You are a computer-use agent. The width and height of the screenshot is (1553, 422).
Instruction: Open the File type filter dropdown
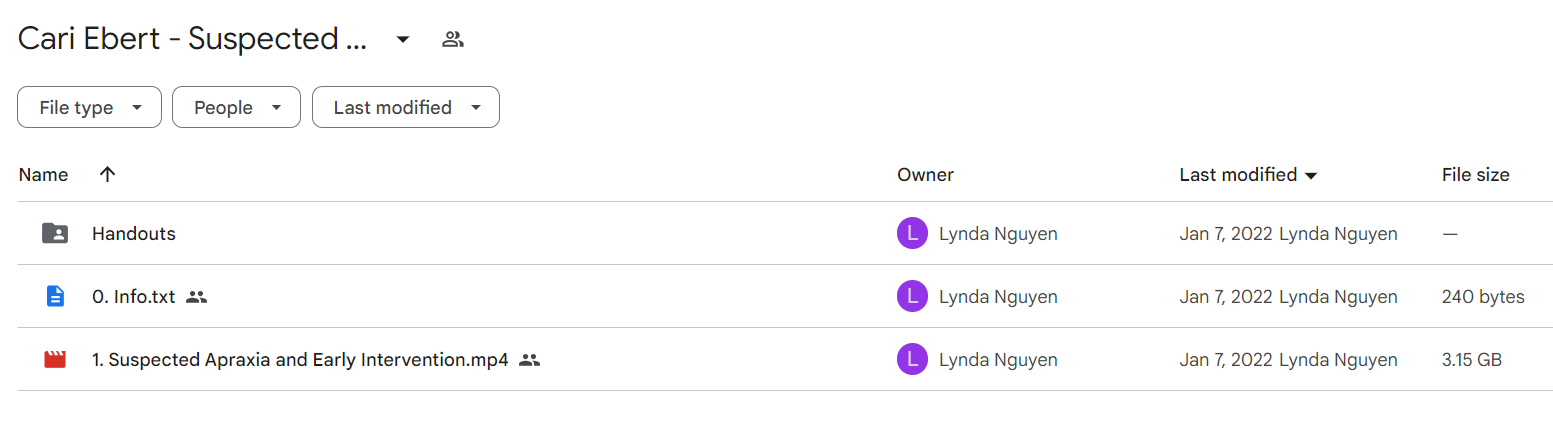89,107
